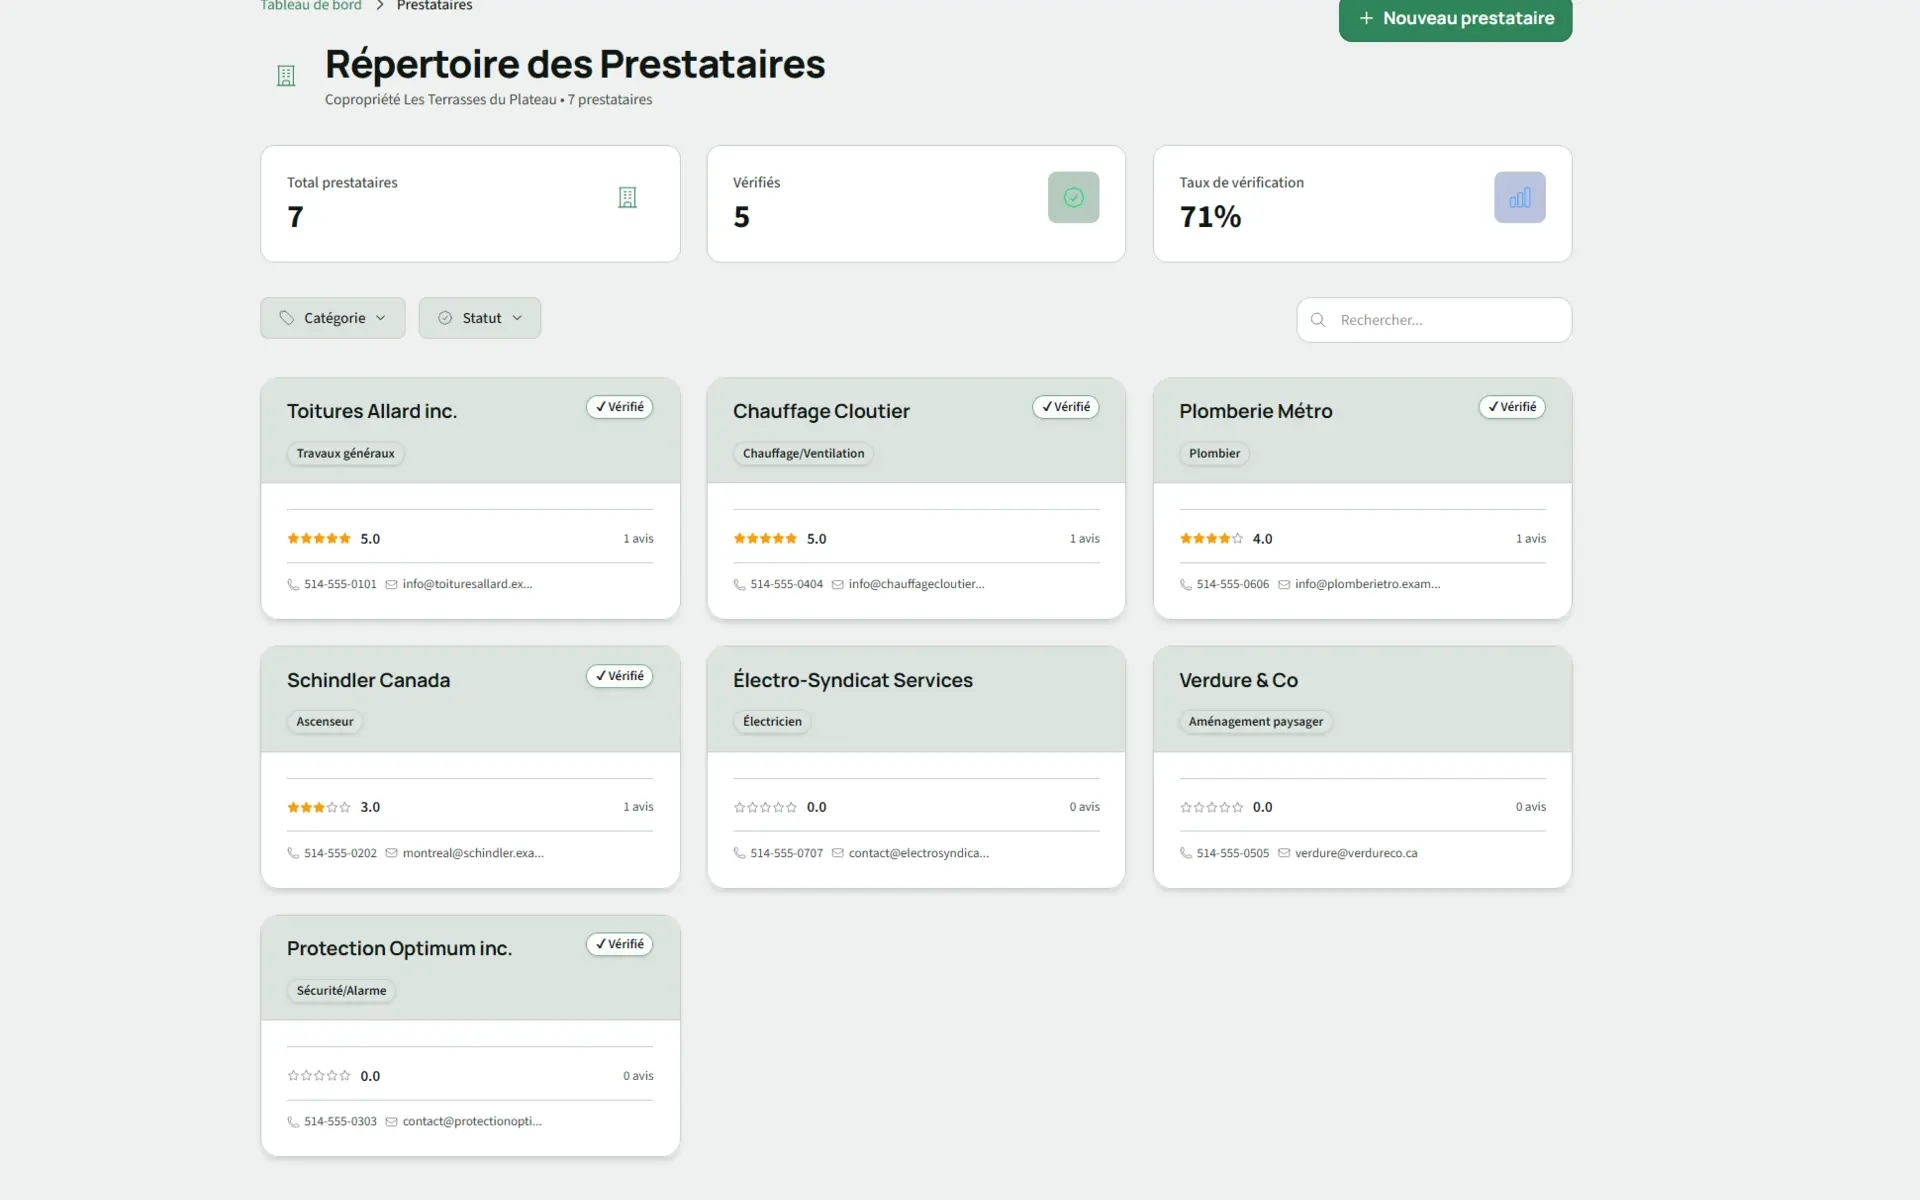Click the building icon beside page title
This screenshot has height=1200, width=1920.
286,76
